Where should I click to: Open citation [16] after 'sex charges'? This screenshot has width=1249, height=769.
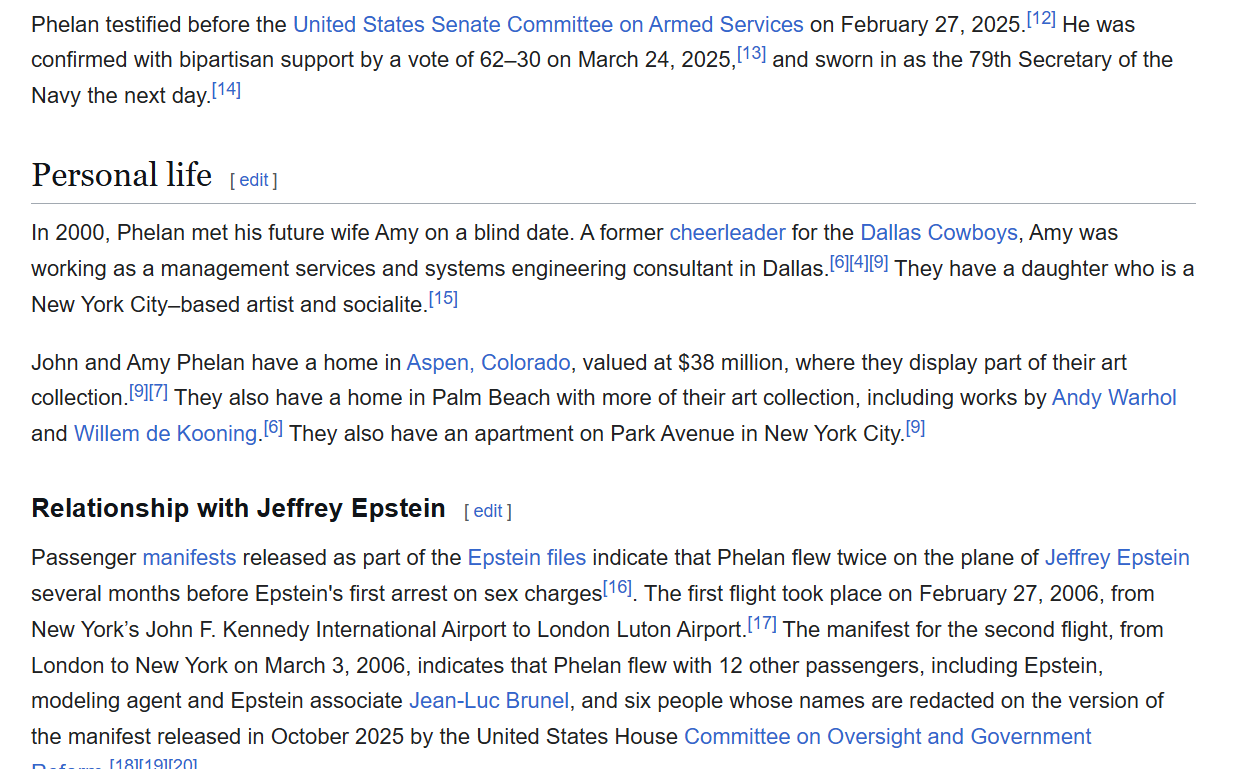(617, 588)
